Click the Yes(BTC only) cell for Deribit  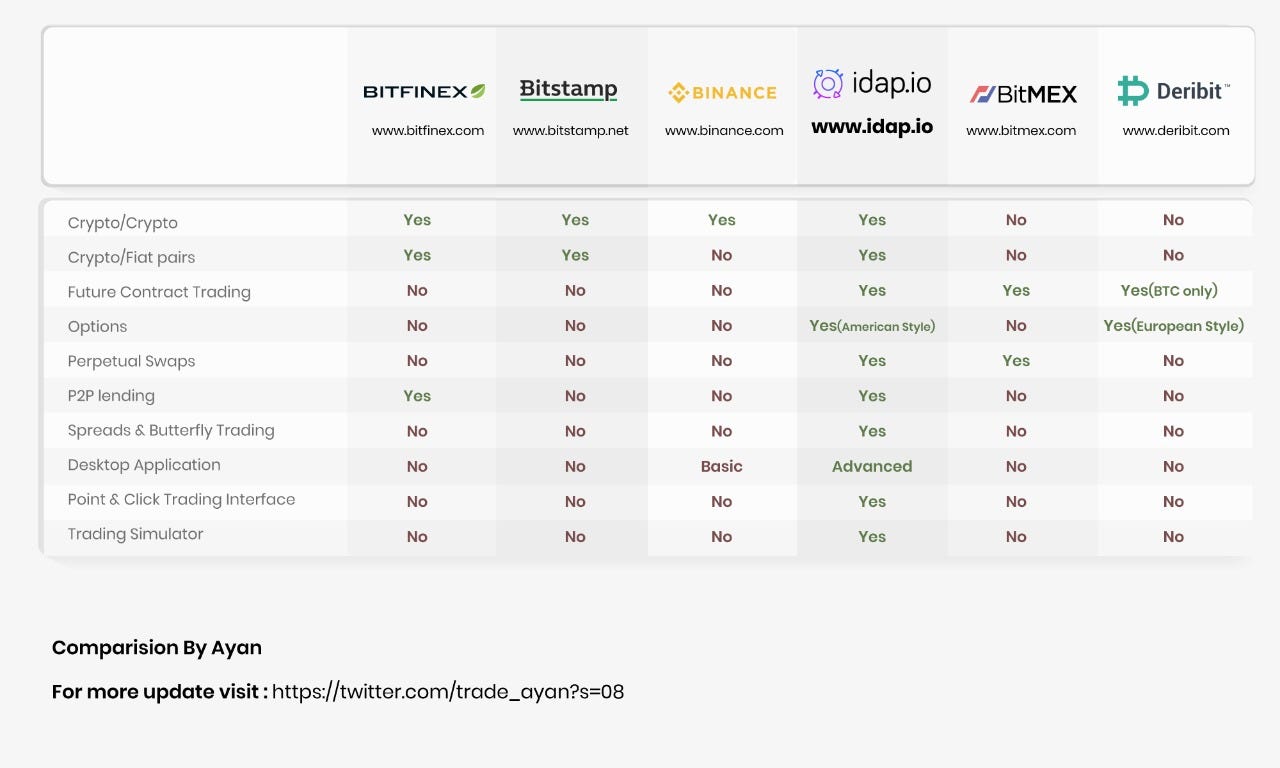coord(1169,291)
